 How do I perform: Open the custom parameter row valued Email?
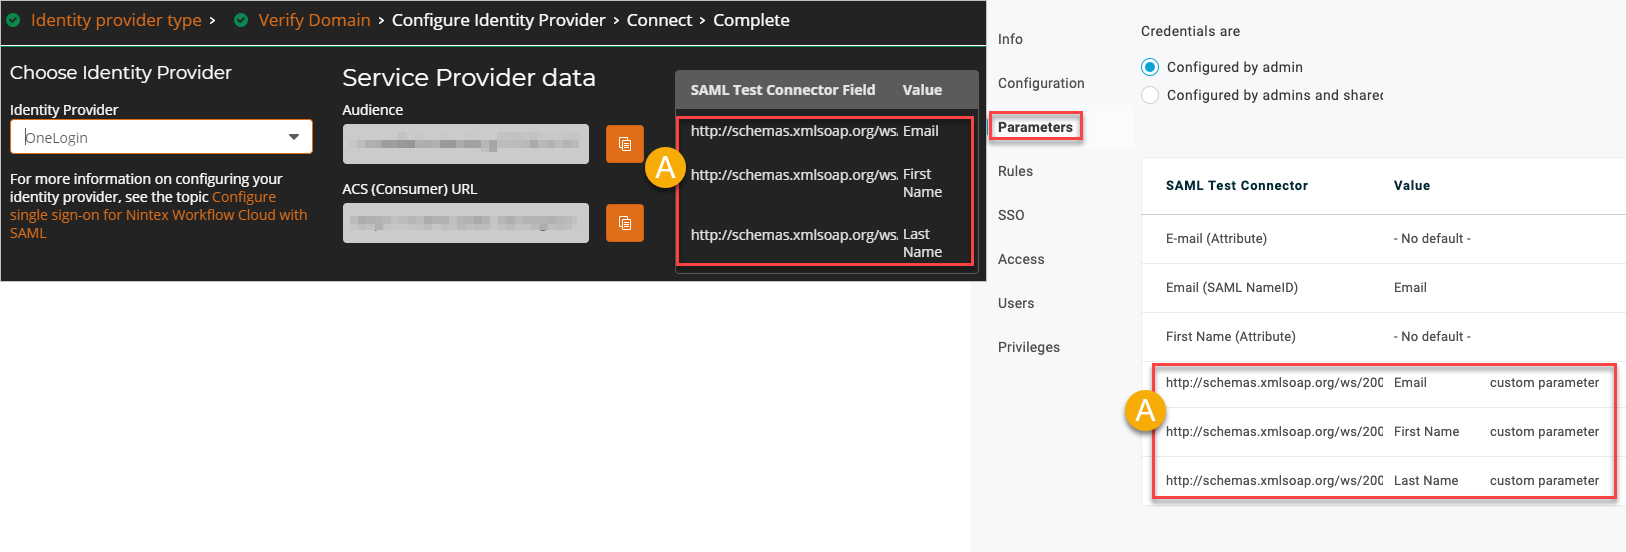point(1384,383)
